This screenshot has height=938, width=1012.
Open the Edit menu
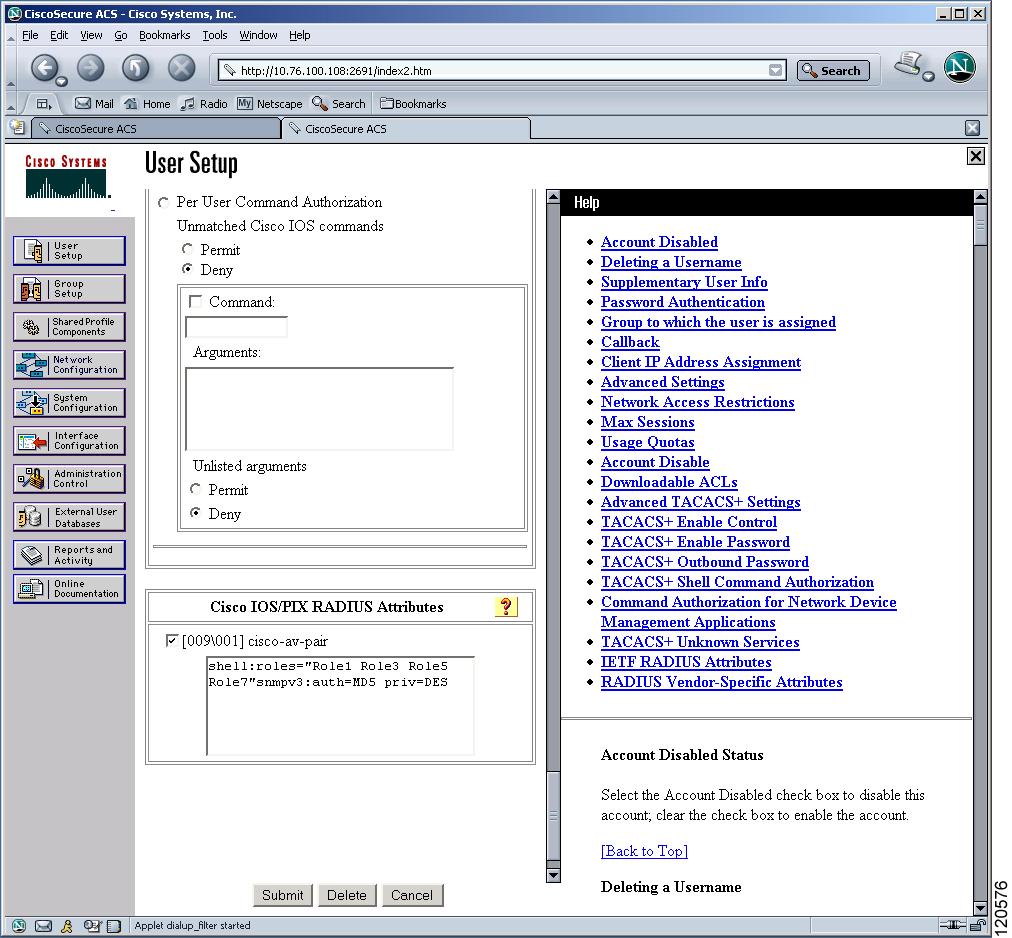[59, 35]
